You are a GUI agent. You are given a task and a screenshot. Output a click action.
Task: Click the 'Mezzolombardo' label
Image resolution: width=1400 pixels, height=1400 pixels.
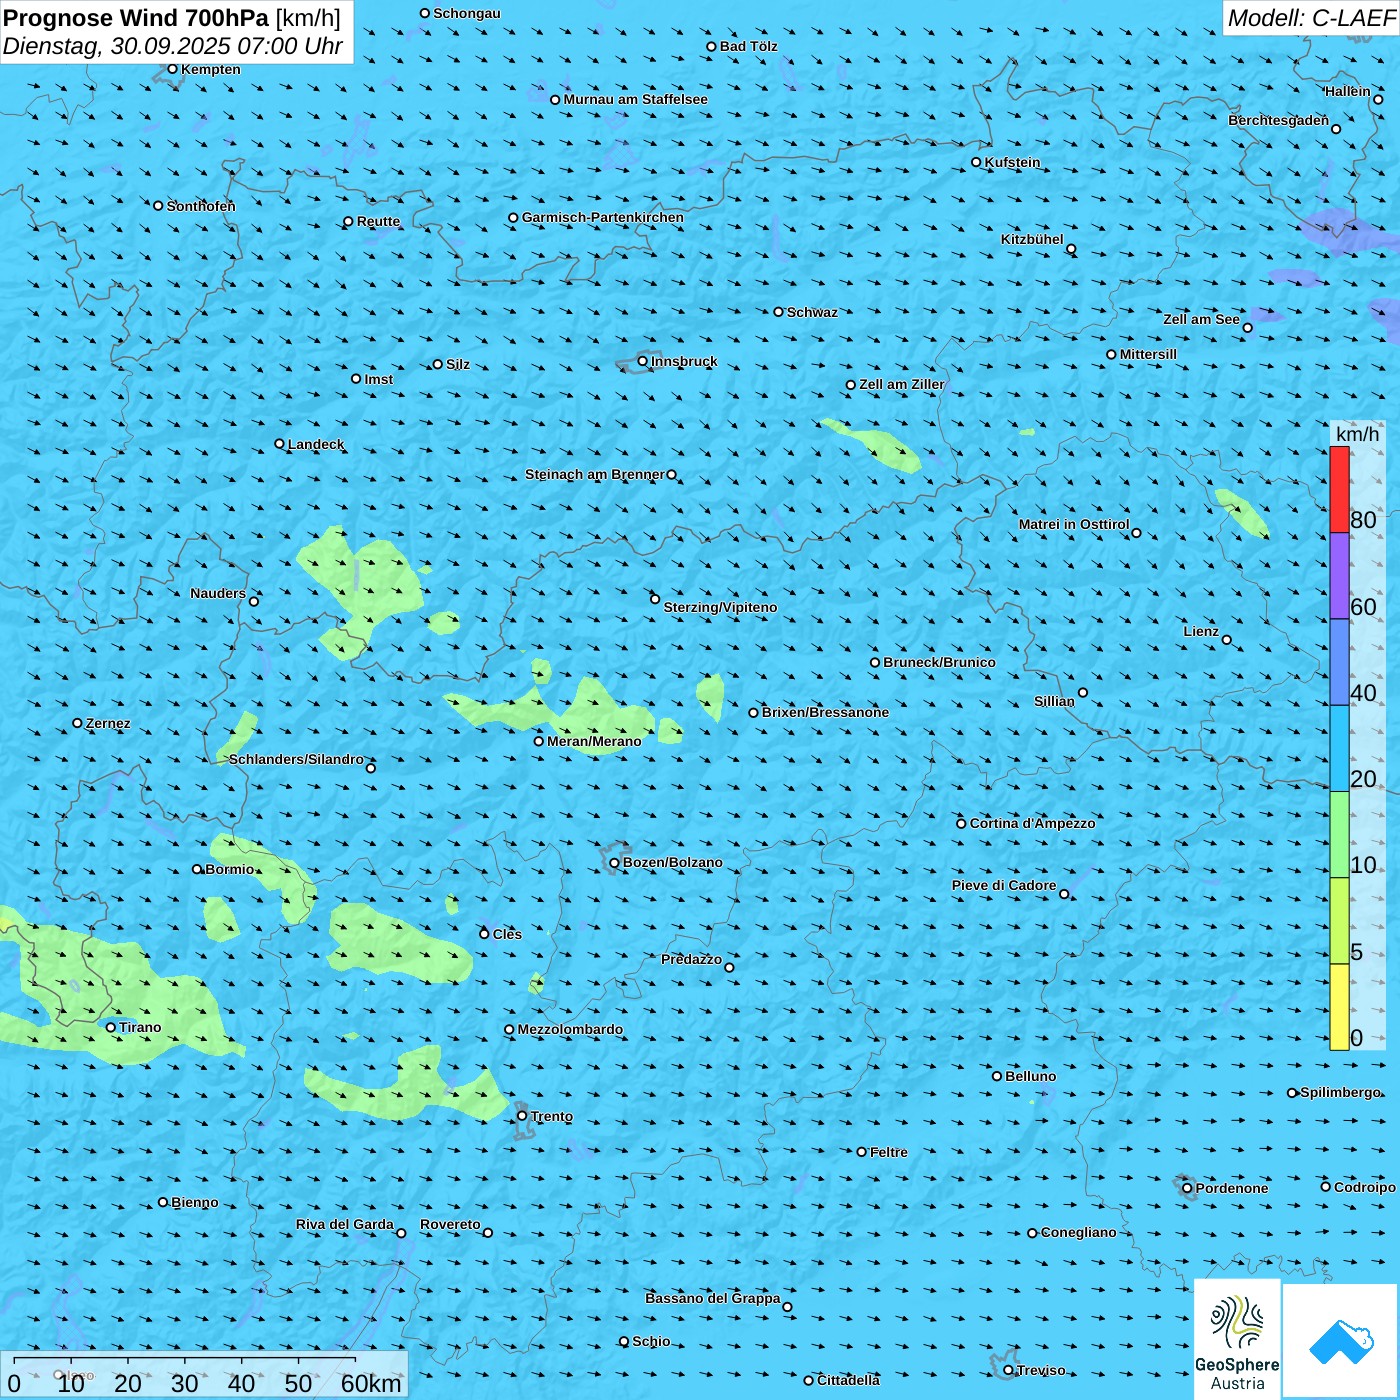tap(570, 1029)
